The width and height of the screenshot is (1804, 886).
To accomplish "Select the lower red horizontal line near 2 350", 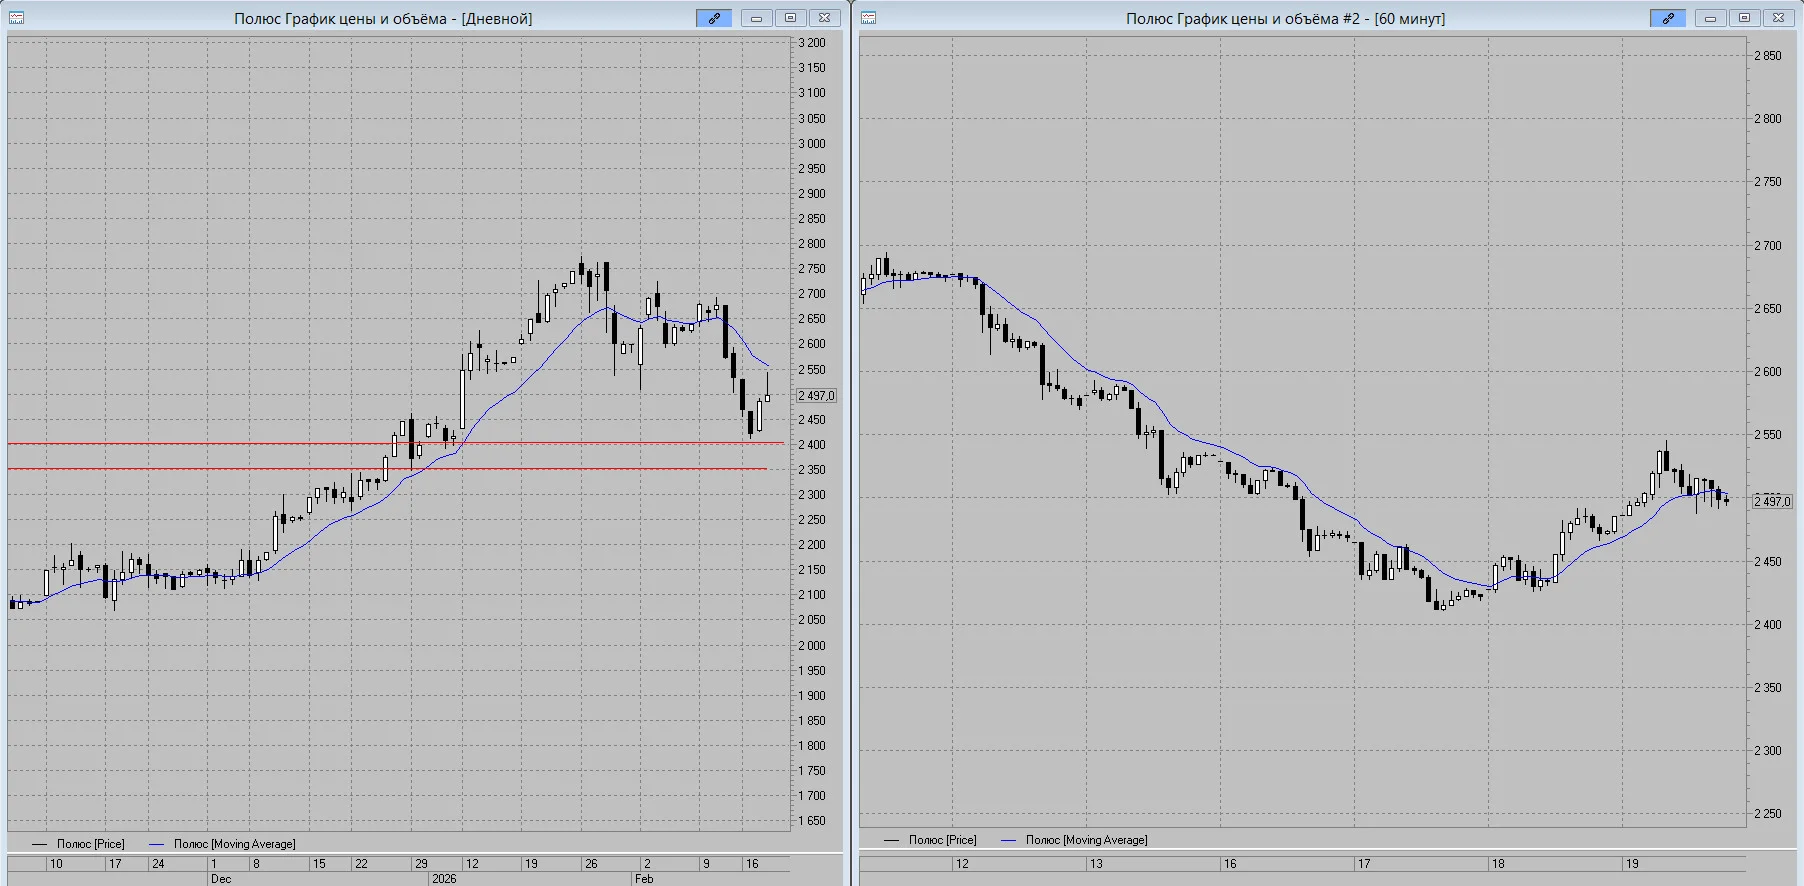I will coord(388,468).
